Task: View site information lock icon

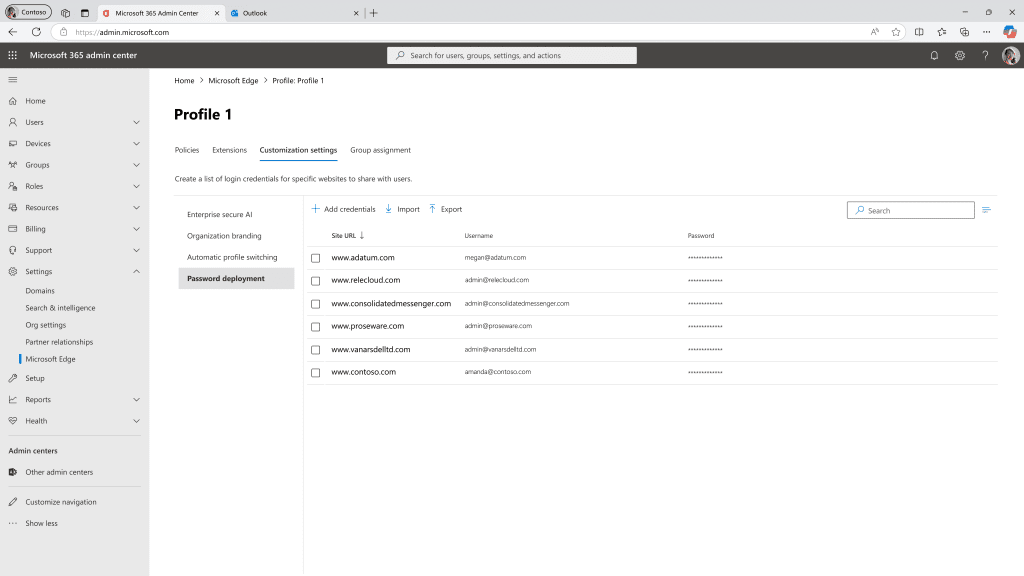Action: 63,32
